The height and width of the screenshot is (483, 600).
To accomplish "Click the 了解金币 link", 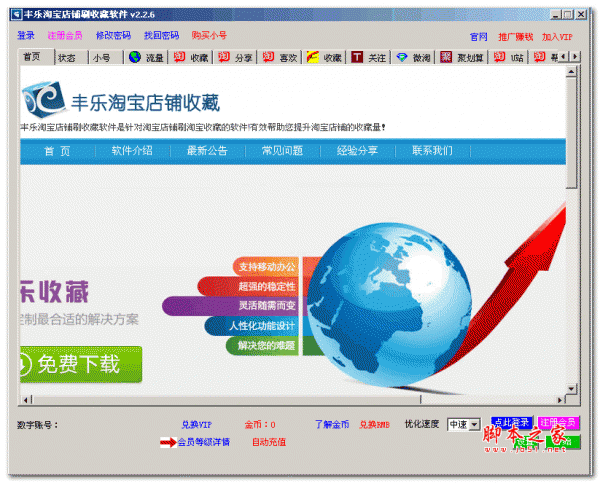I will [332, 424].
